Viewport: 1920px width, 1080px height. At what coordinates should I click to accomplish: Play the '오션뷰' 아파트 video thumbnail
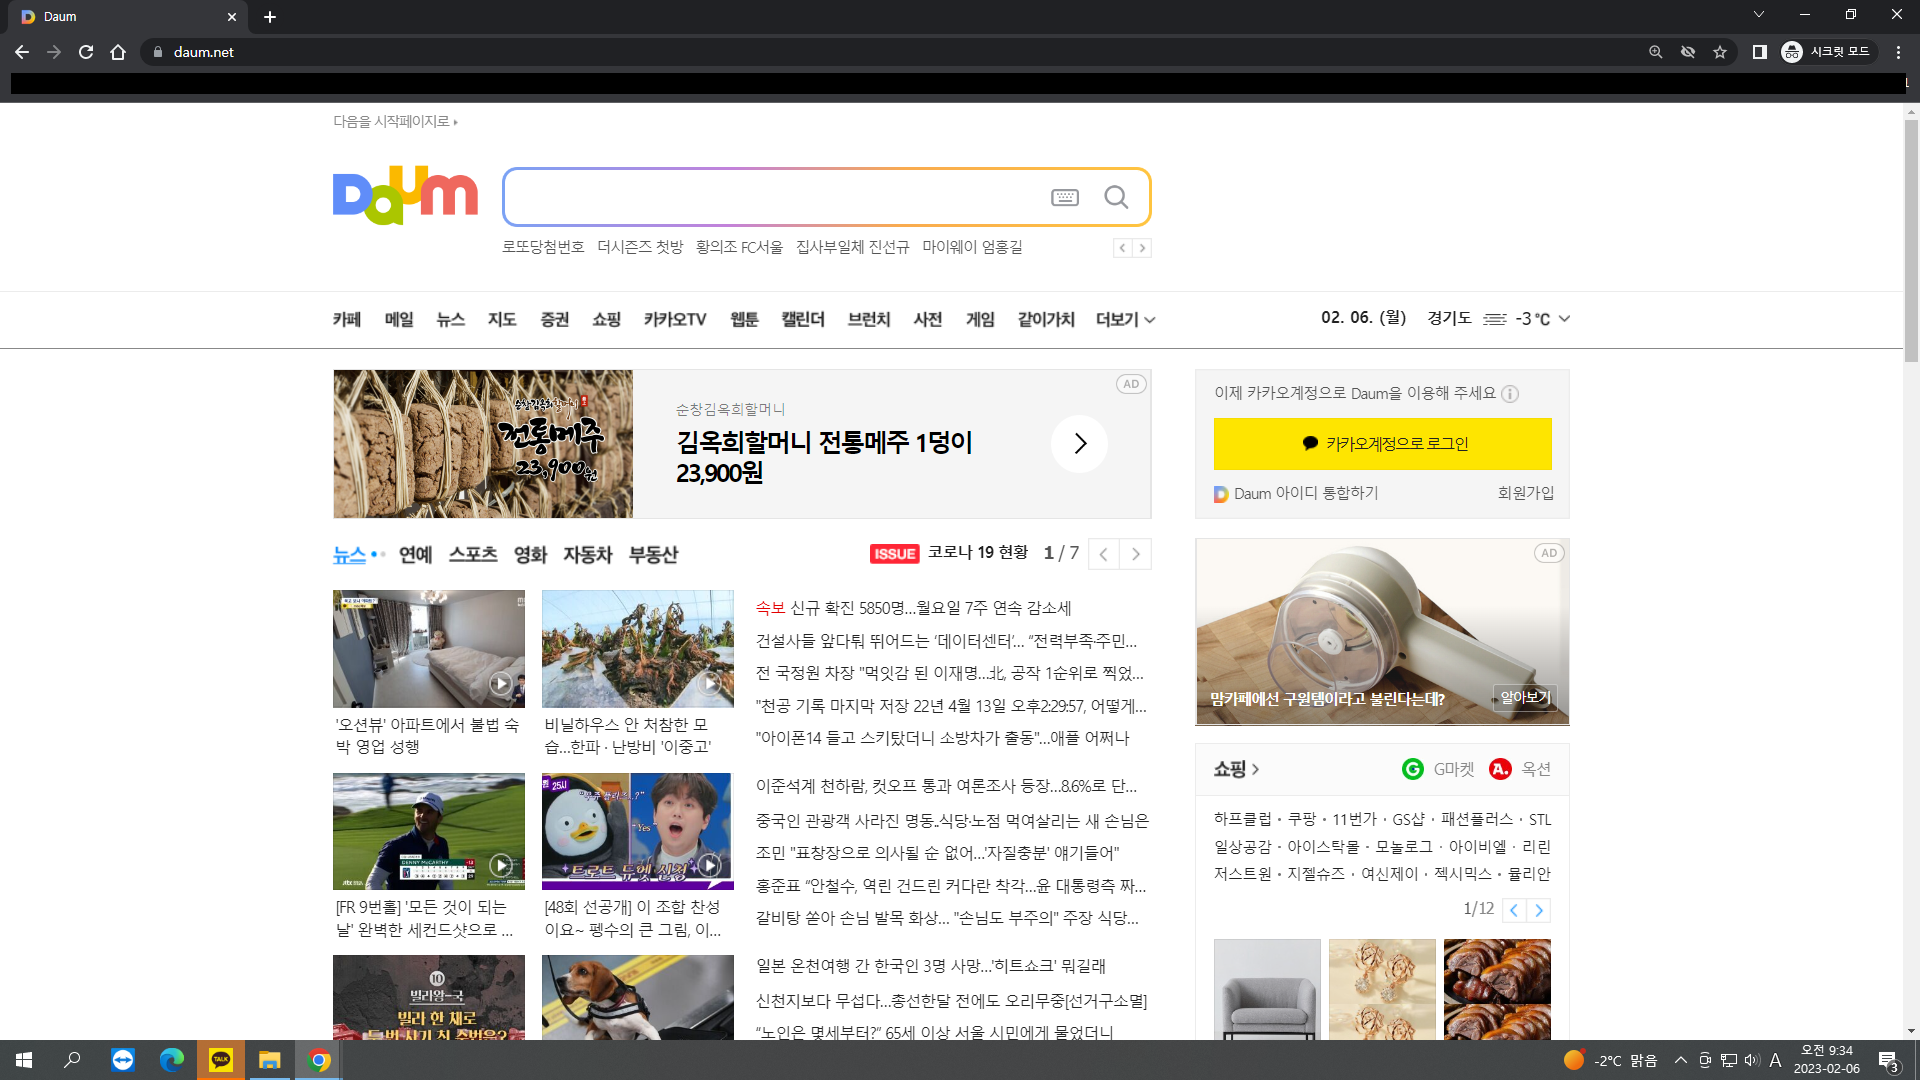click(x=429, y=649)
